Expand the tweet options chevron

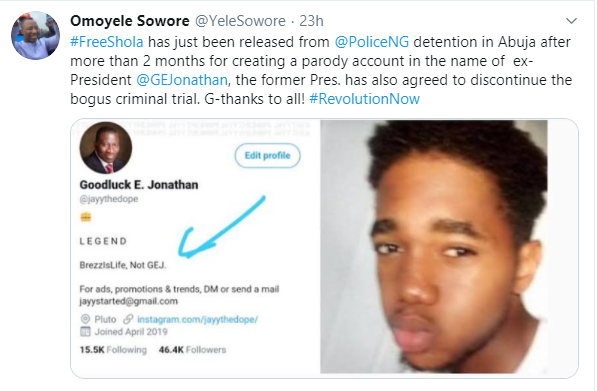571,21
